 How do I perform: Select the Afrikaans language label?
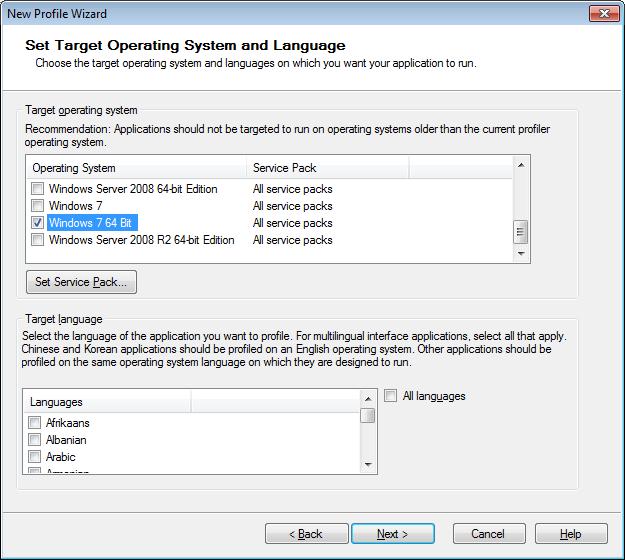[x=68, y=422]
